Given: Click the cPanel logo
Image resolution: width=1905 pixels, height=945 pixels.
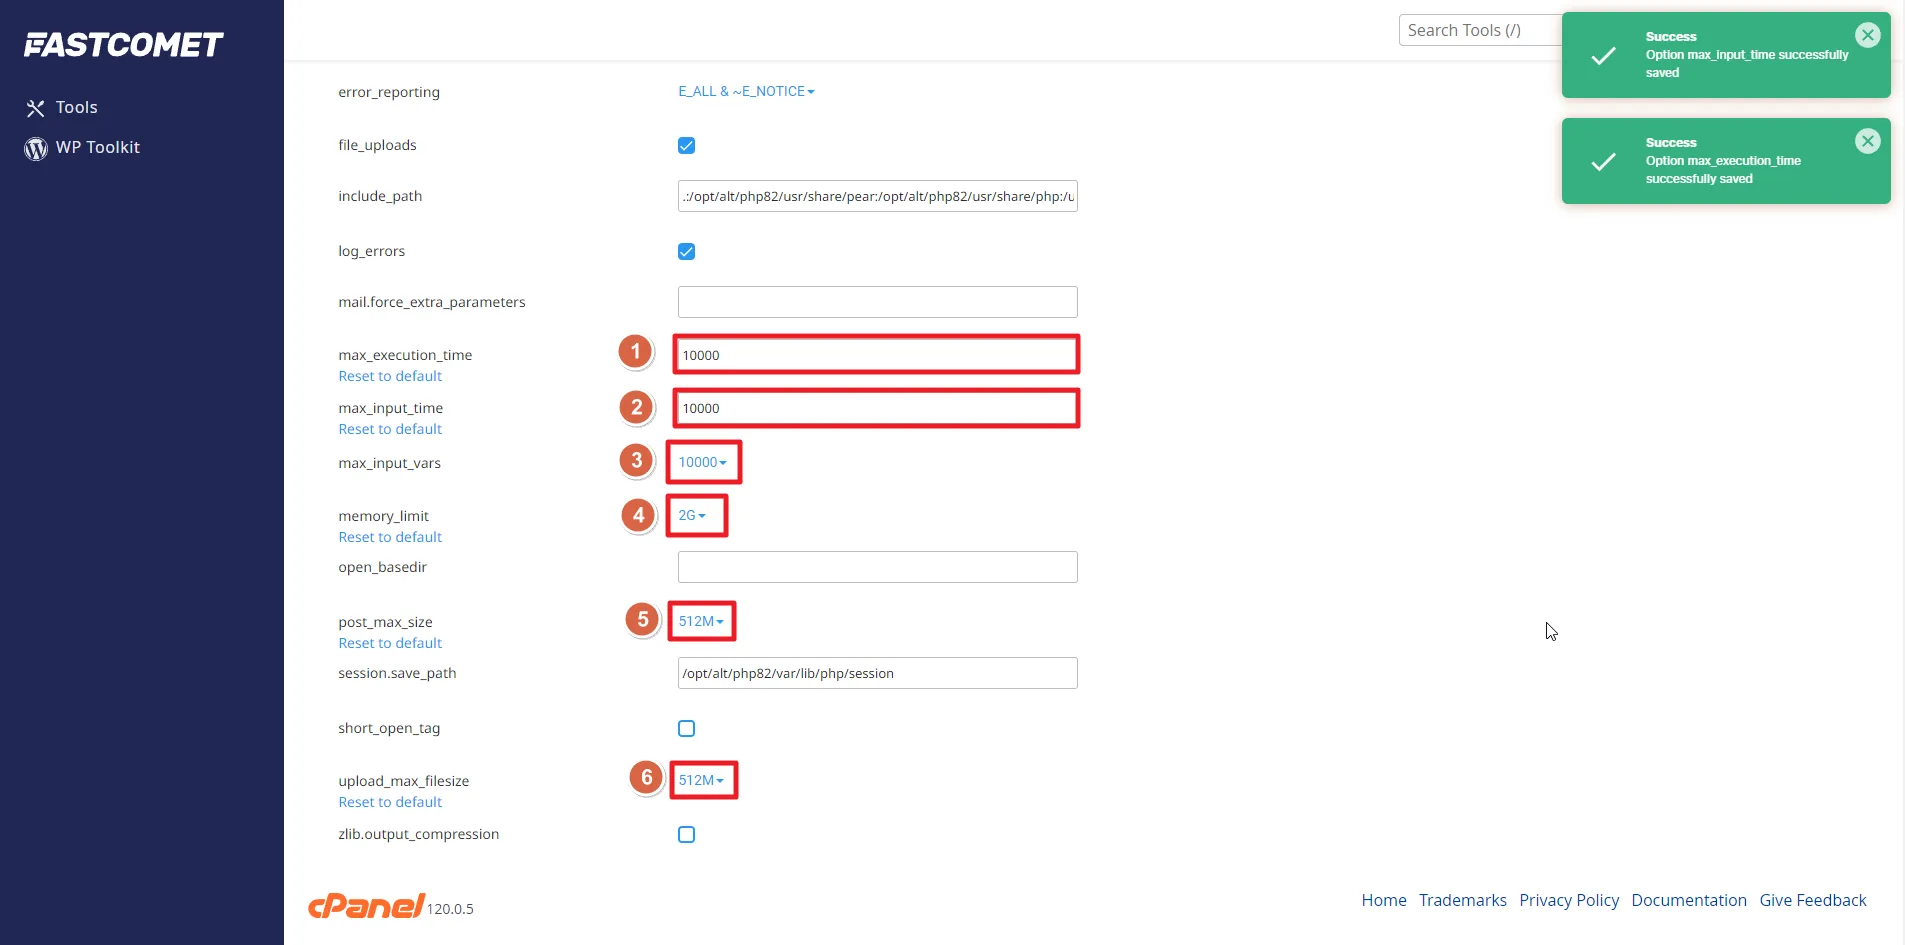Looking at the screenshot, I should tap(366, 905).
